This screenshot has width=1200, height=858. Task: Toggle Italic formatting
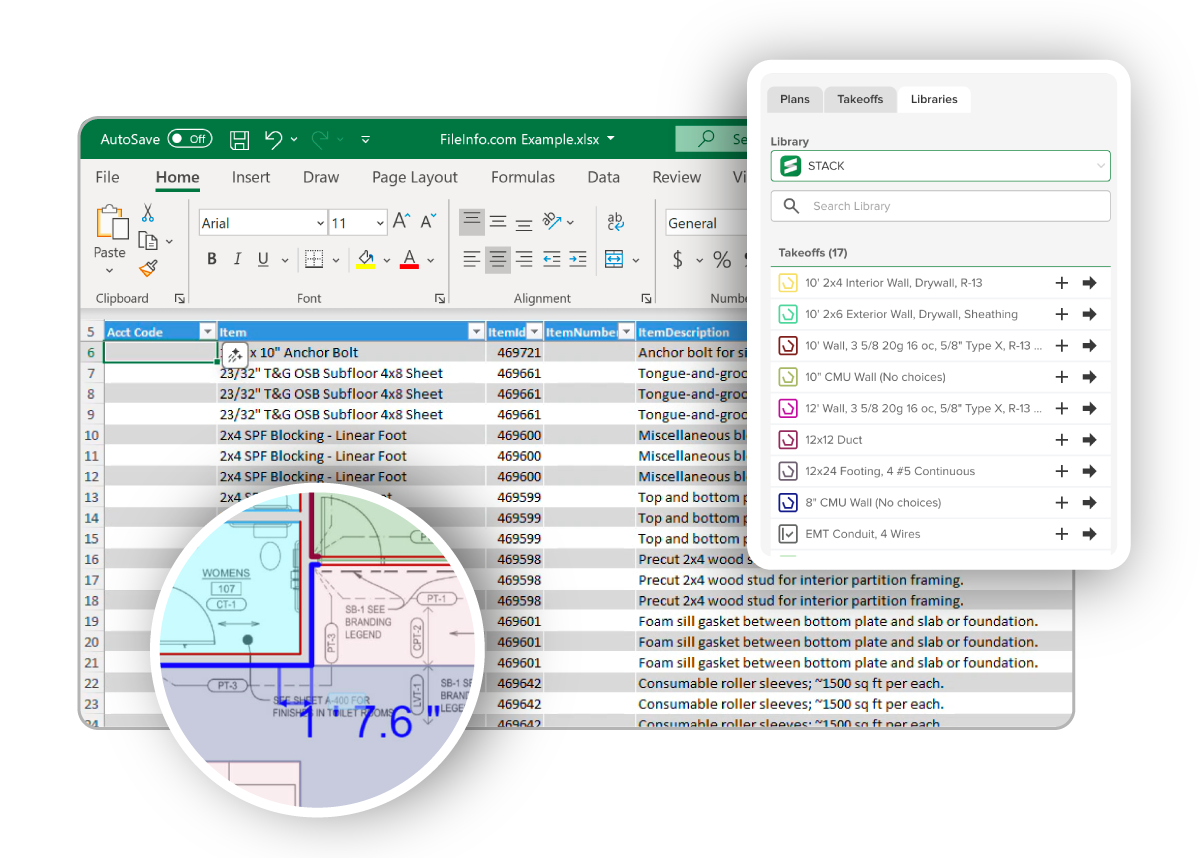pyautogui.click(x=237, y=260)
